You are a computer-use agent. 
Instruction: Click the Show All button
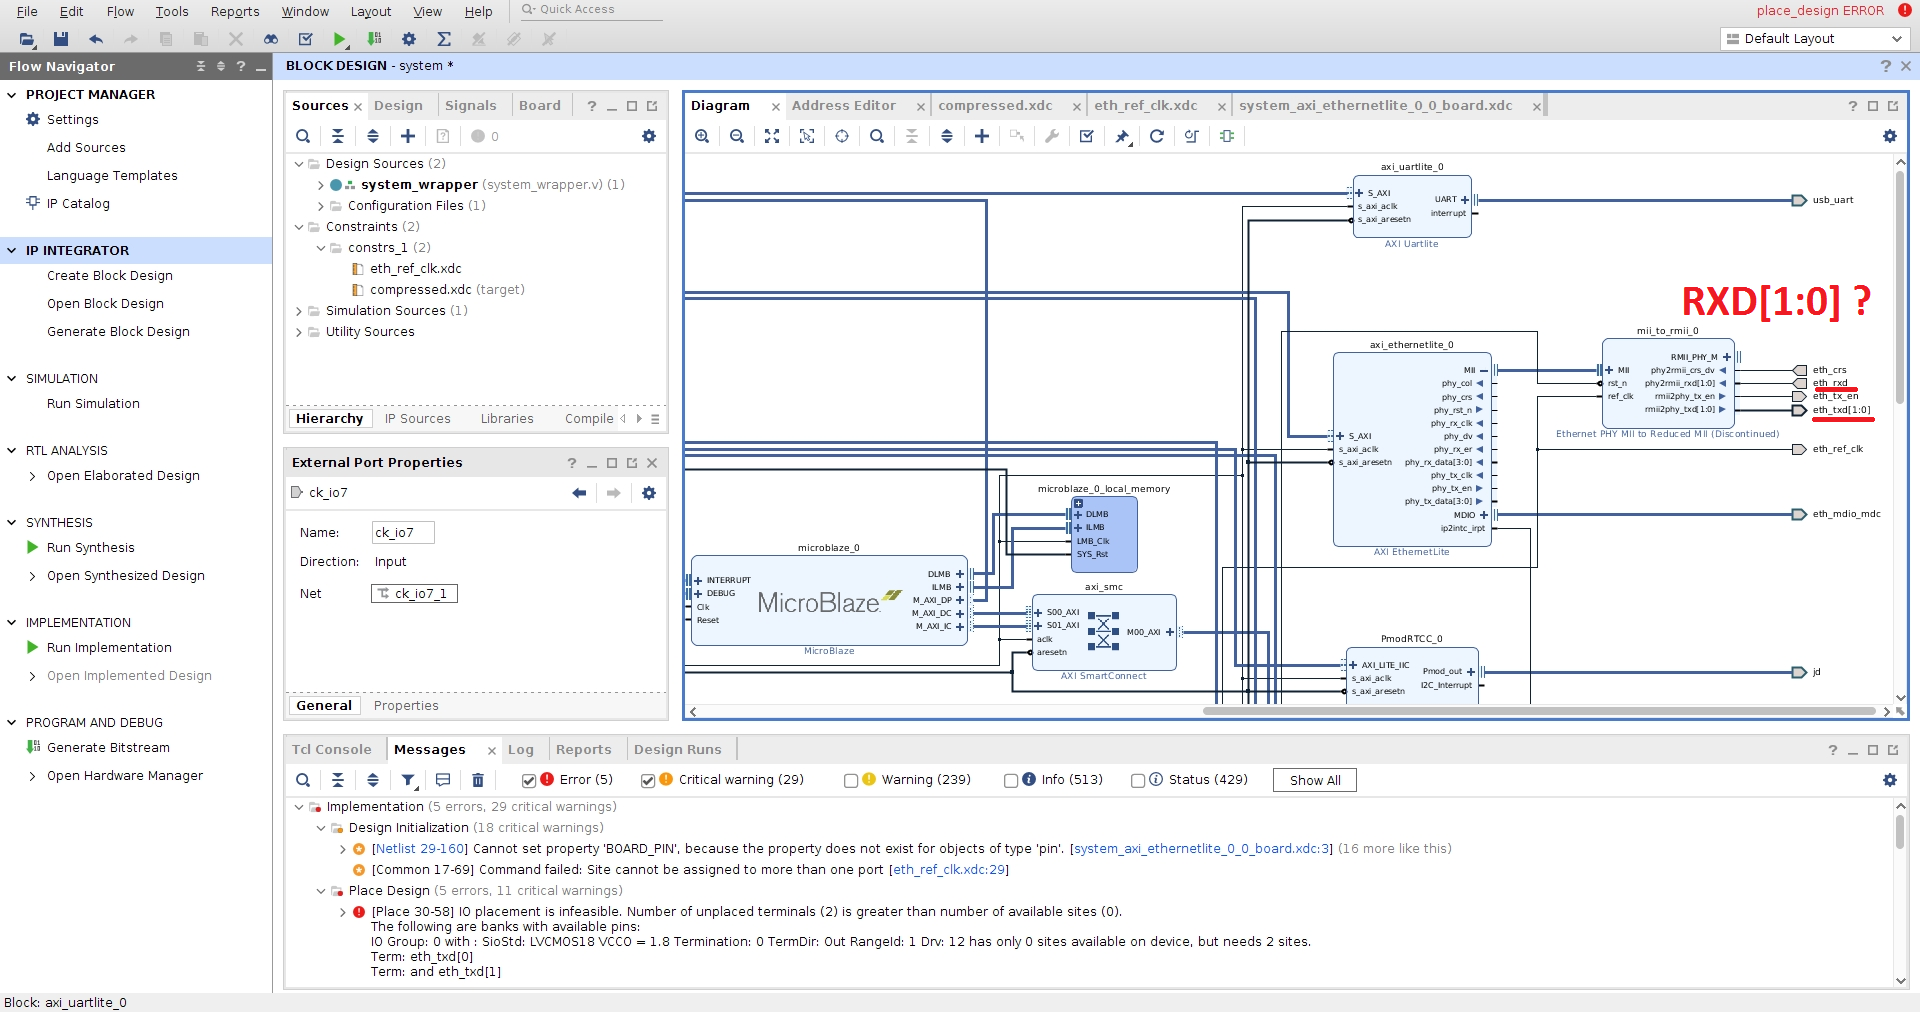click(1315, 780)
